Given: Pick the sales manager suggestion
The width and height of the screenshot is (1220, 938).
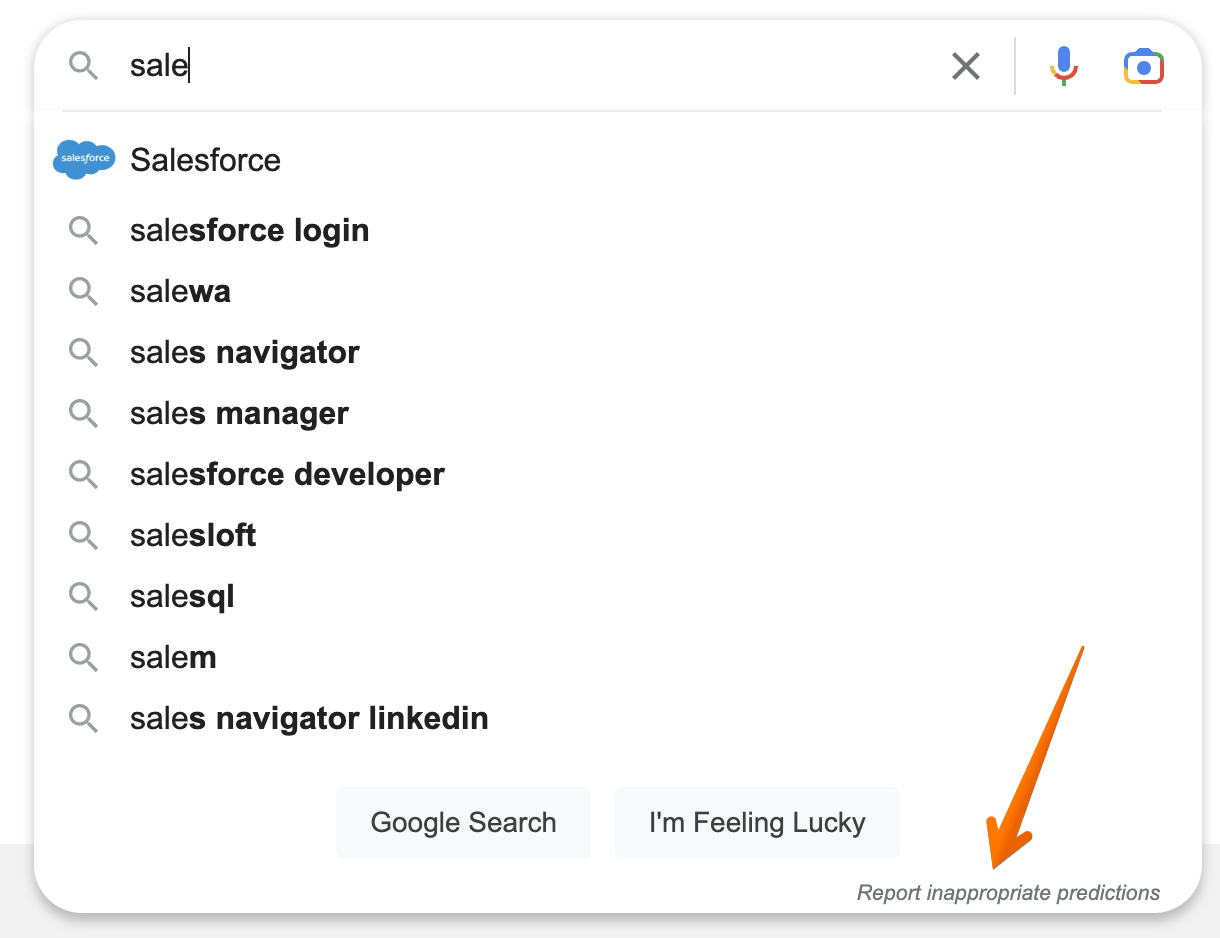Looking at the screenshot, I should coord(238,413).
